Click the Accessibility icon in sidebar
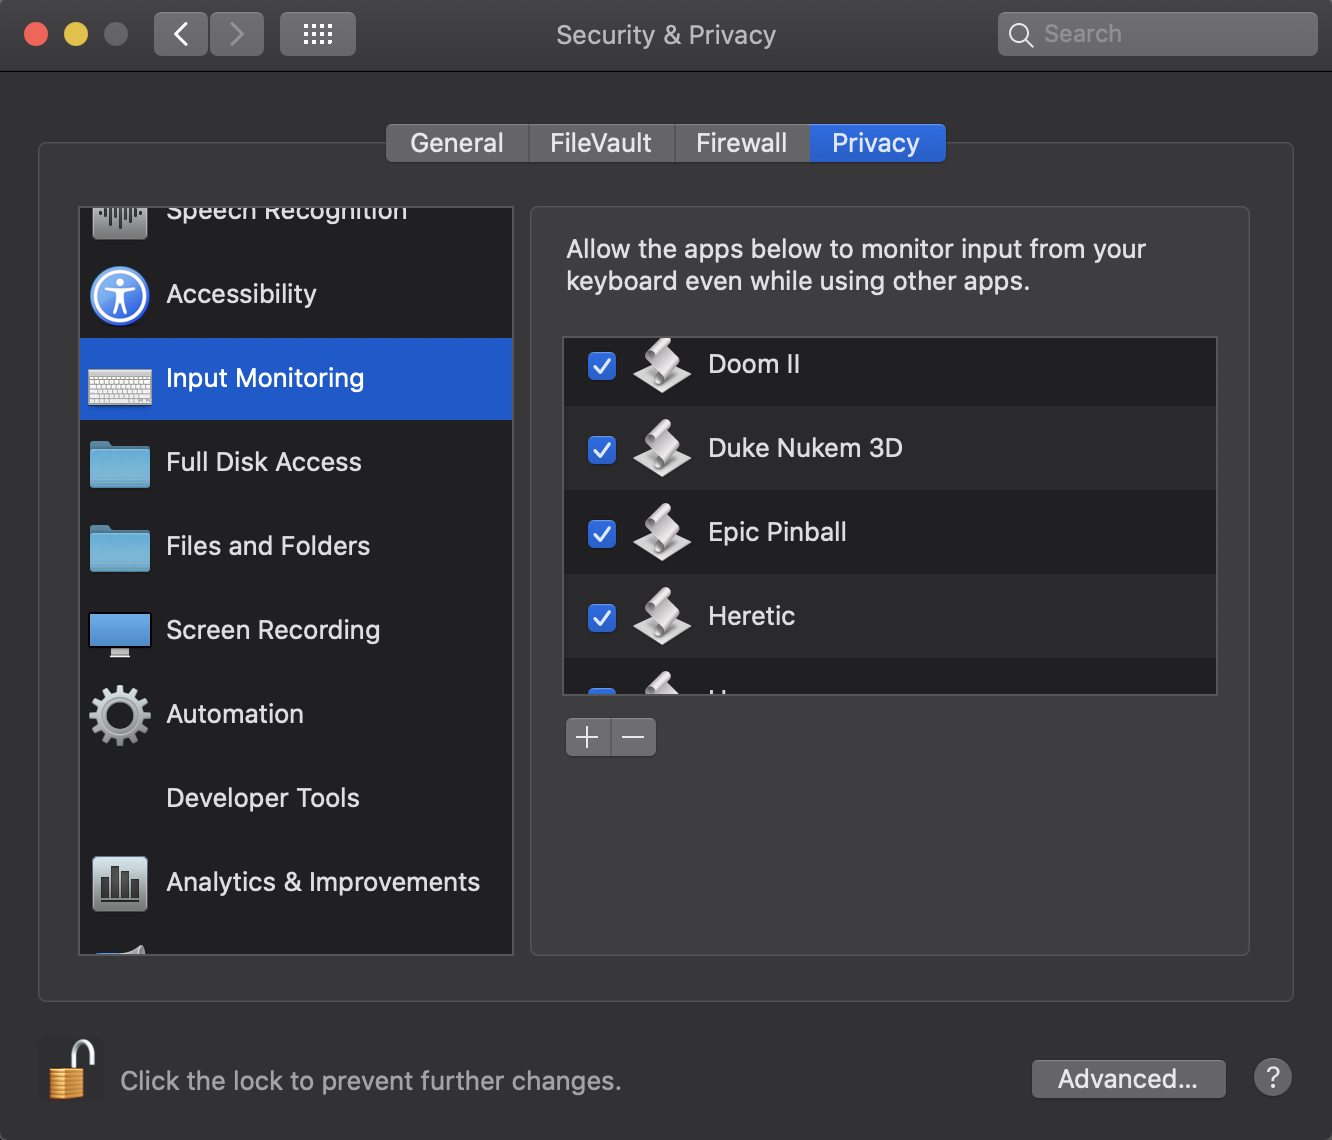 (120, 296)
